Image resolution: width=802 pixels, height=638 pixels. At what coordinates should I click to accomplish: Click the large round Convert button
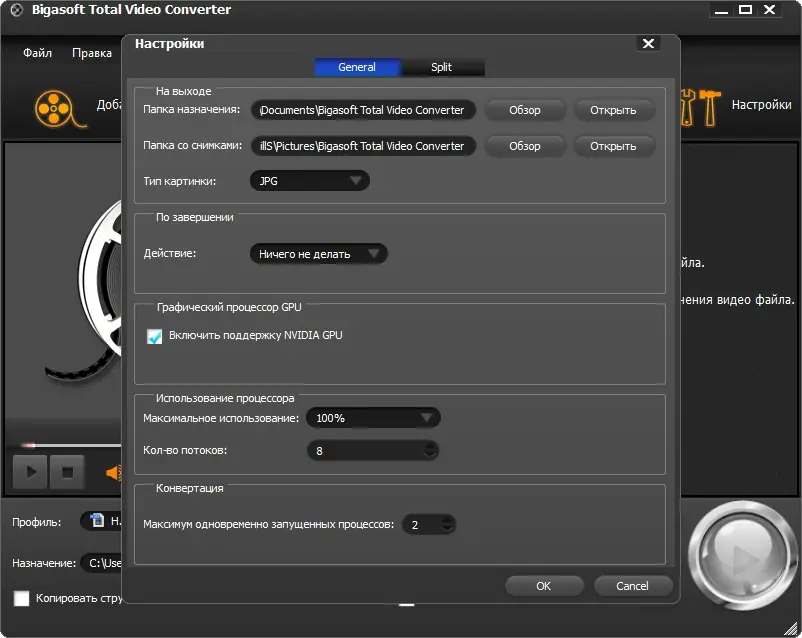(741, 556)
